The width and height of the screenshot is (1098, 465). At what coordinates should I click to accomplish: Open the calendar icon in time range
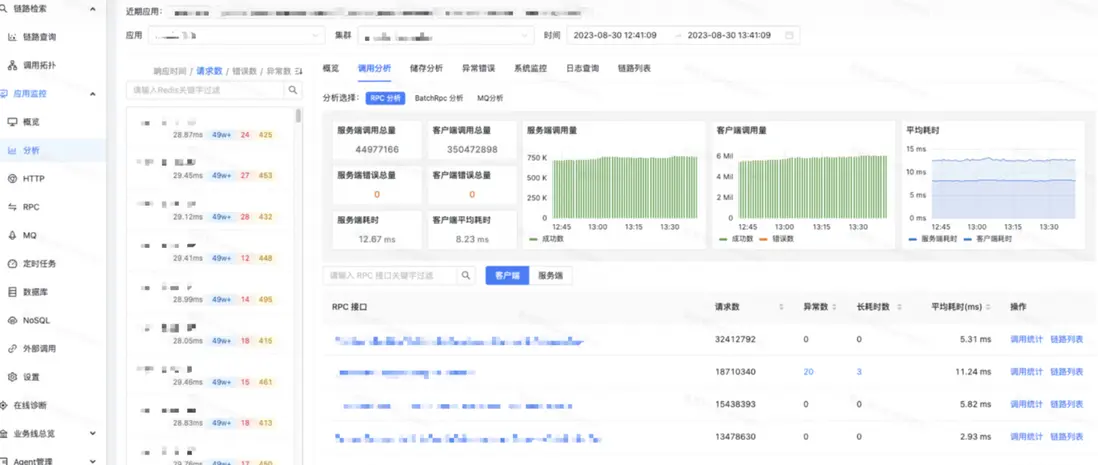point(790,35)
